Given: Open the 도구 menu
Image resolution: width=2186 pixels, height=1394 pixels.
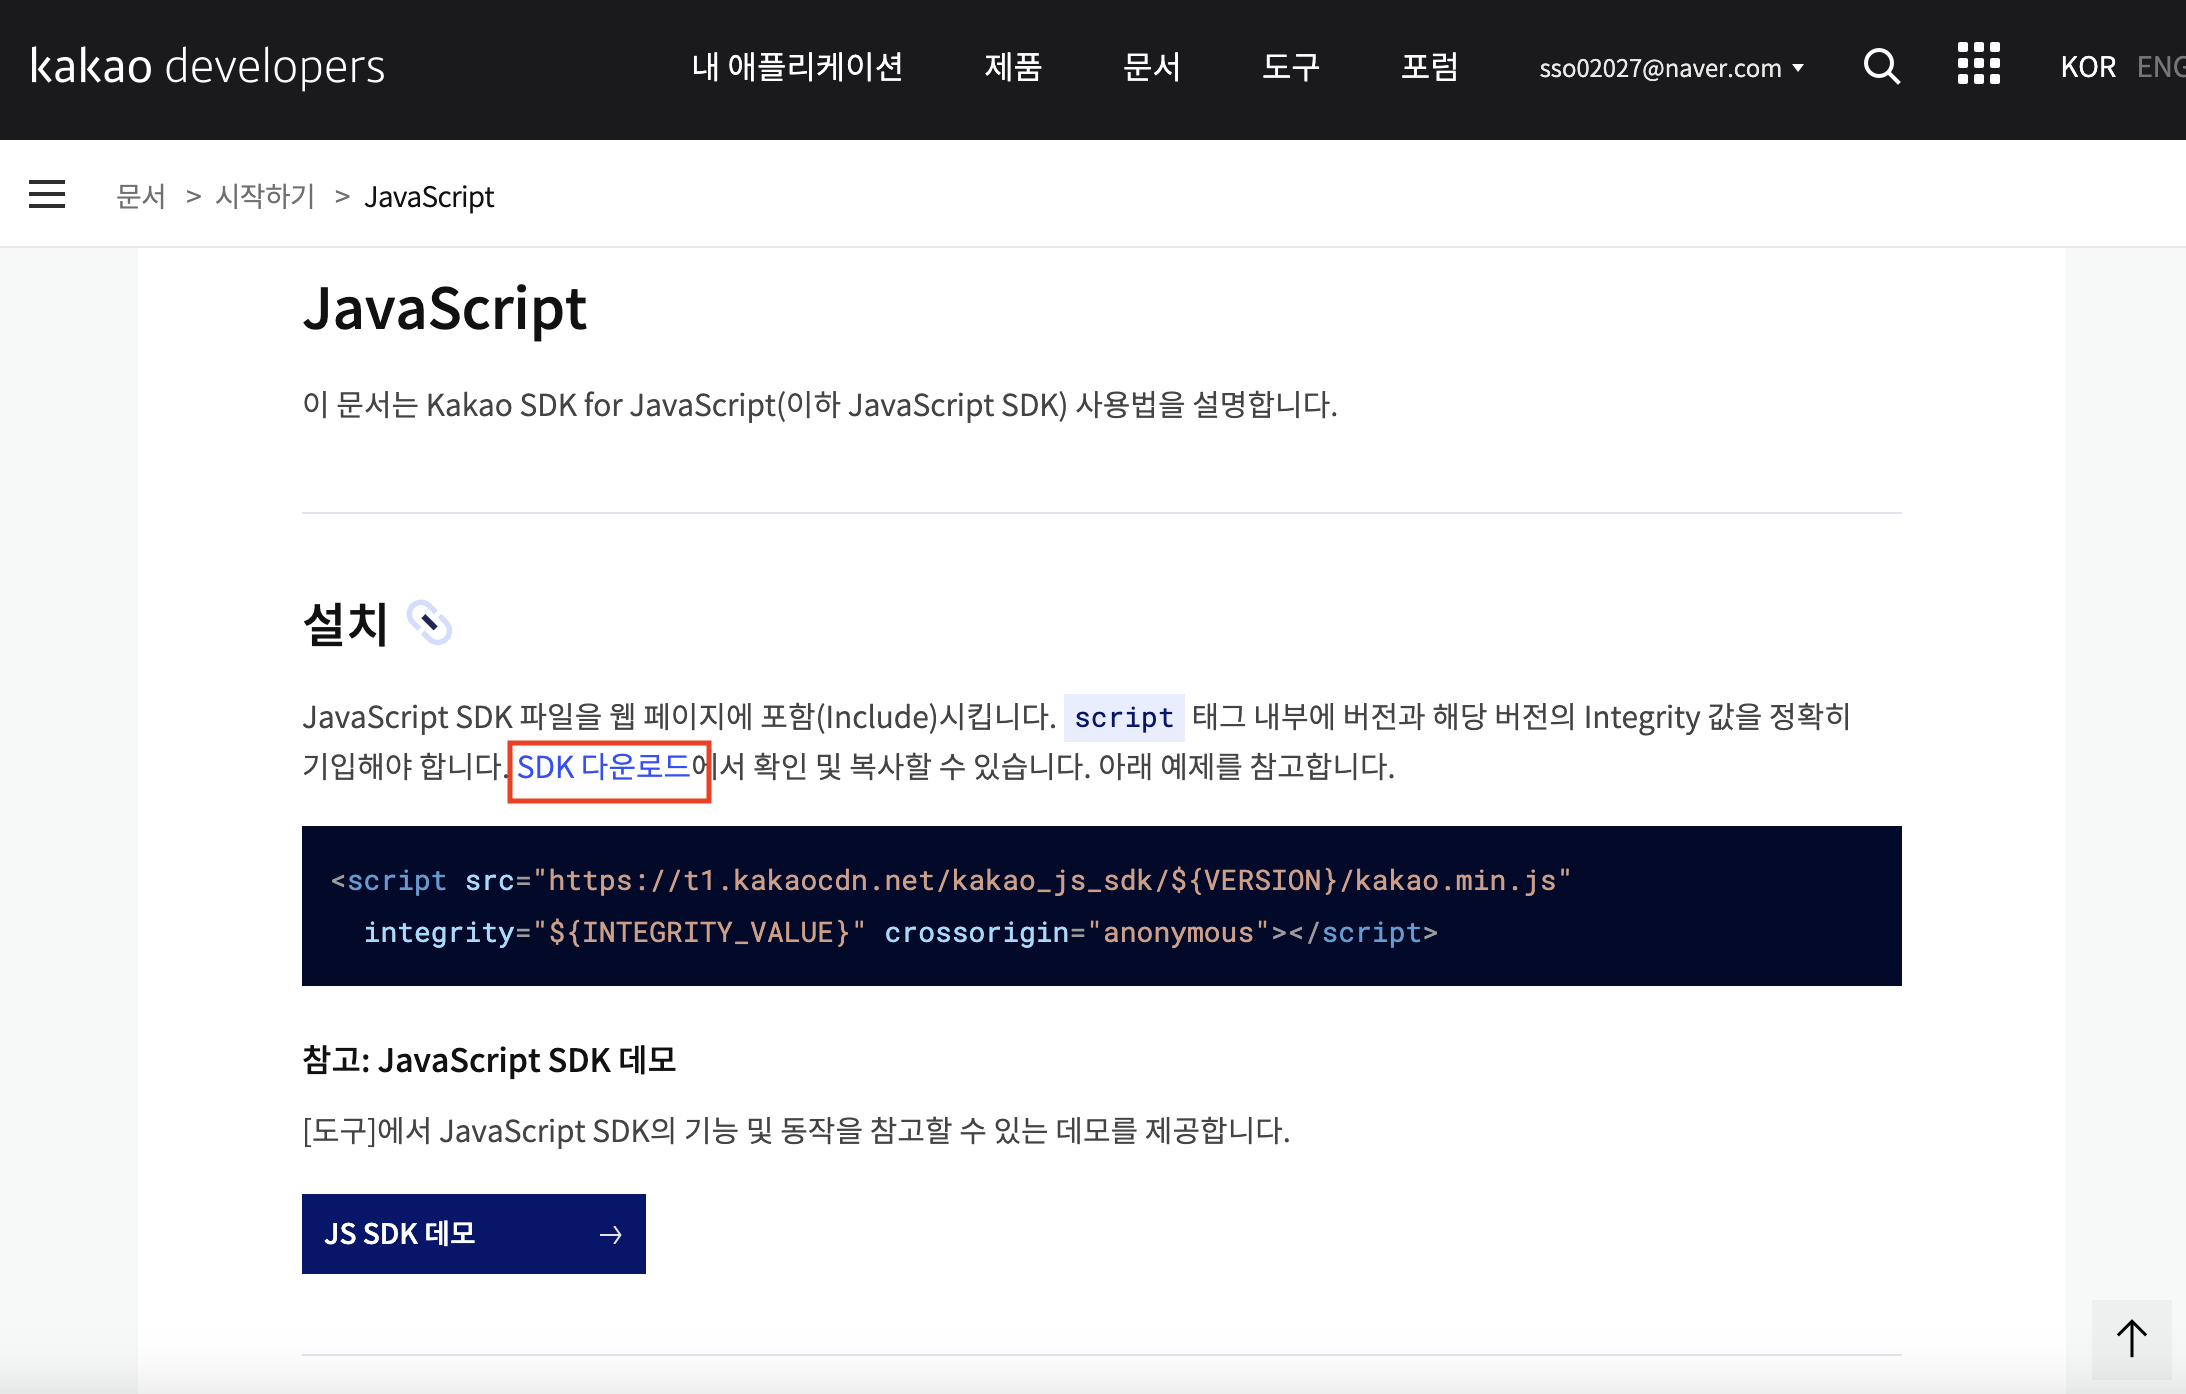Looking at the screenshot, I should point(1290,67).
